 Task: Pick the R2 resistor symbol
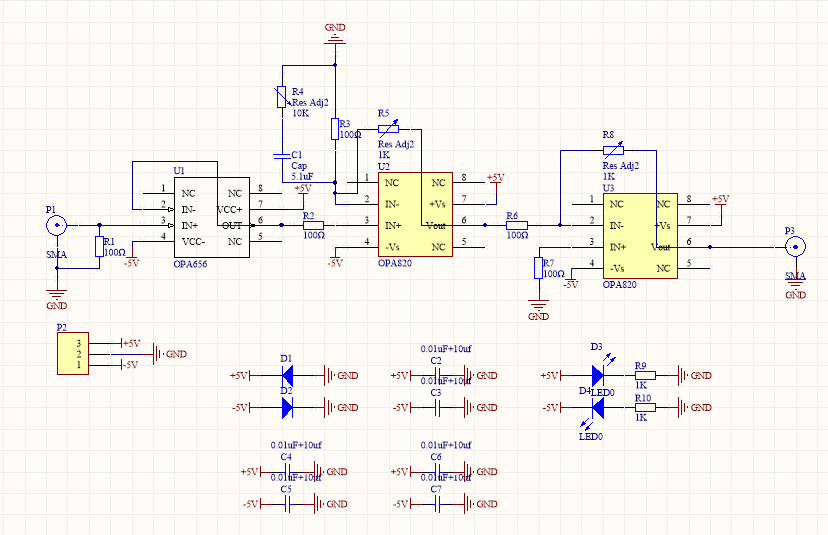[313, 226]
